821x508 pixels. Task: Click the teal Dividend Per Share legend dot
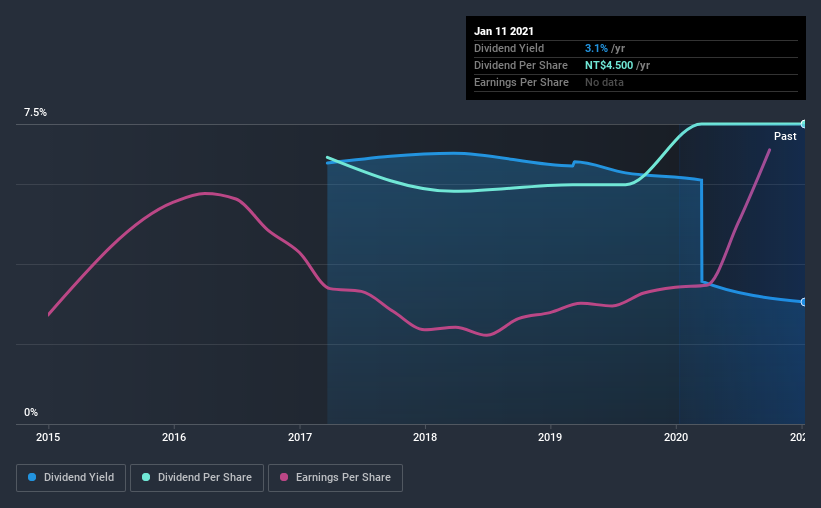click(146, 477)
